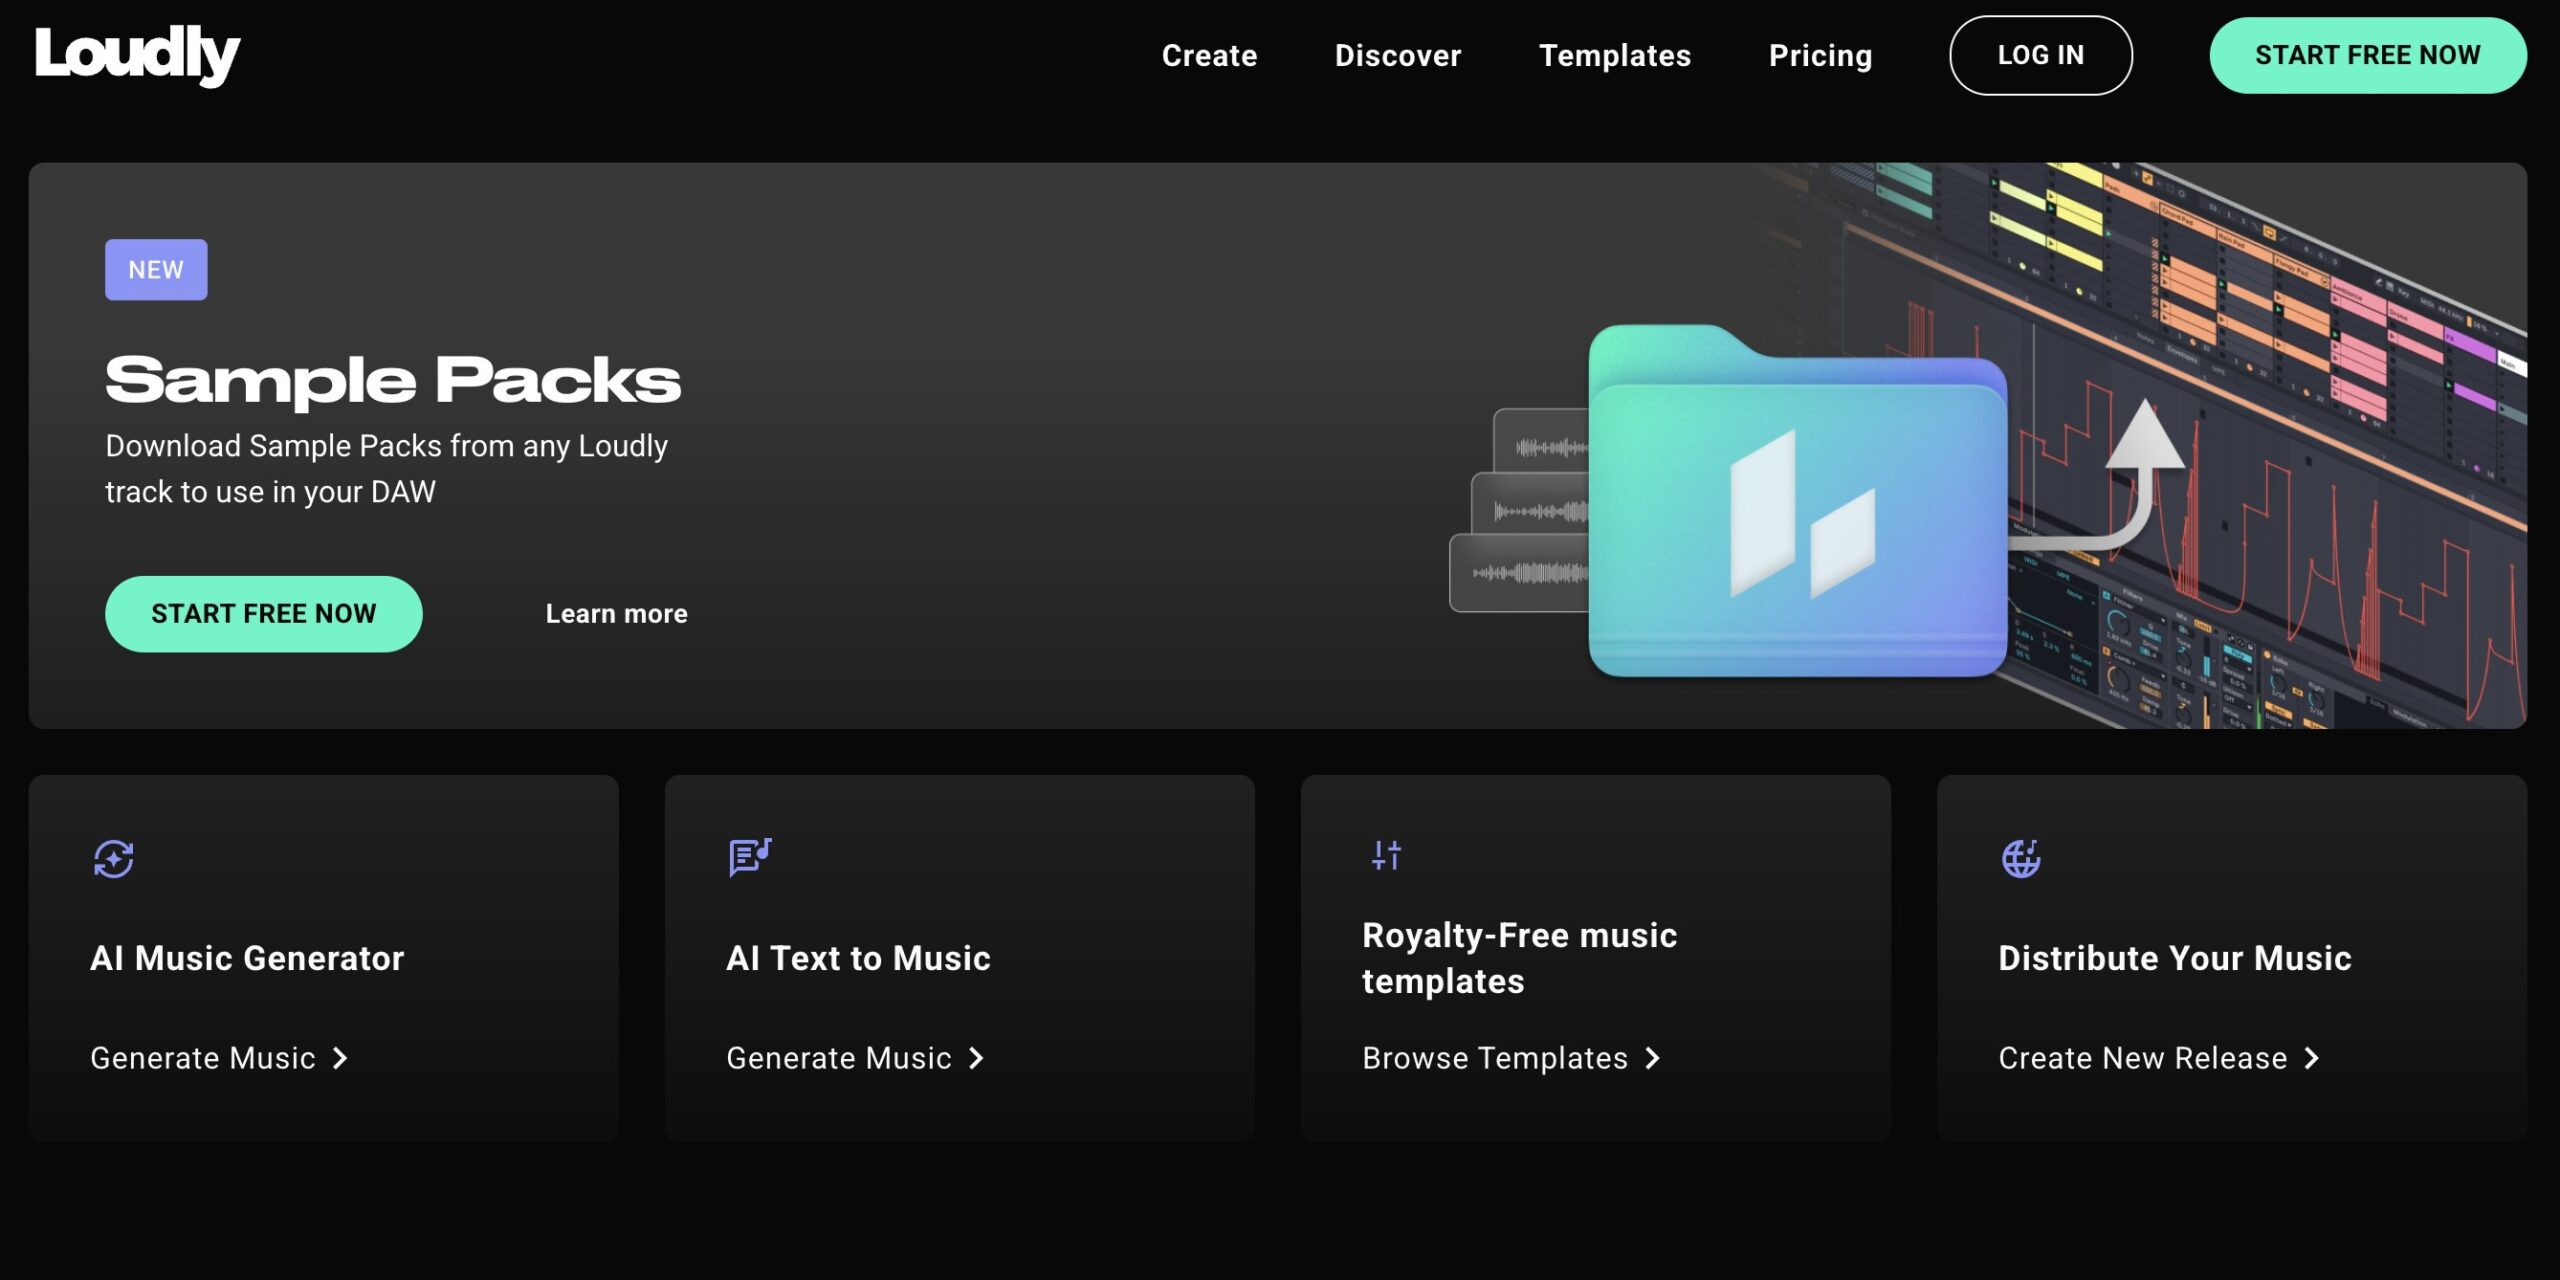Click the AI Music Generator sparkle-refresh icon

point(113,858)
